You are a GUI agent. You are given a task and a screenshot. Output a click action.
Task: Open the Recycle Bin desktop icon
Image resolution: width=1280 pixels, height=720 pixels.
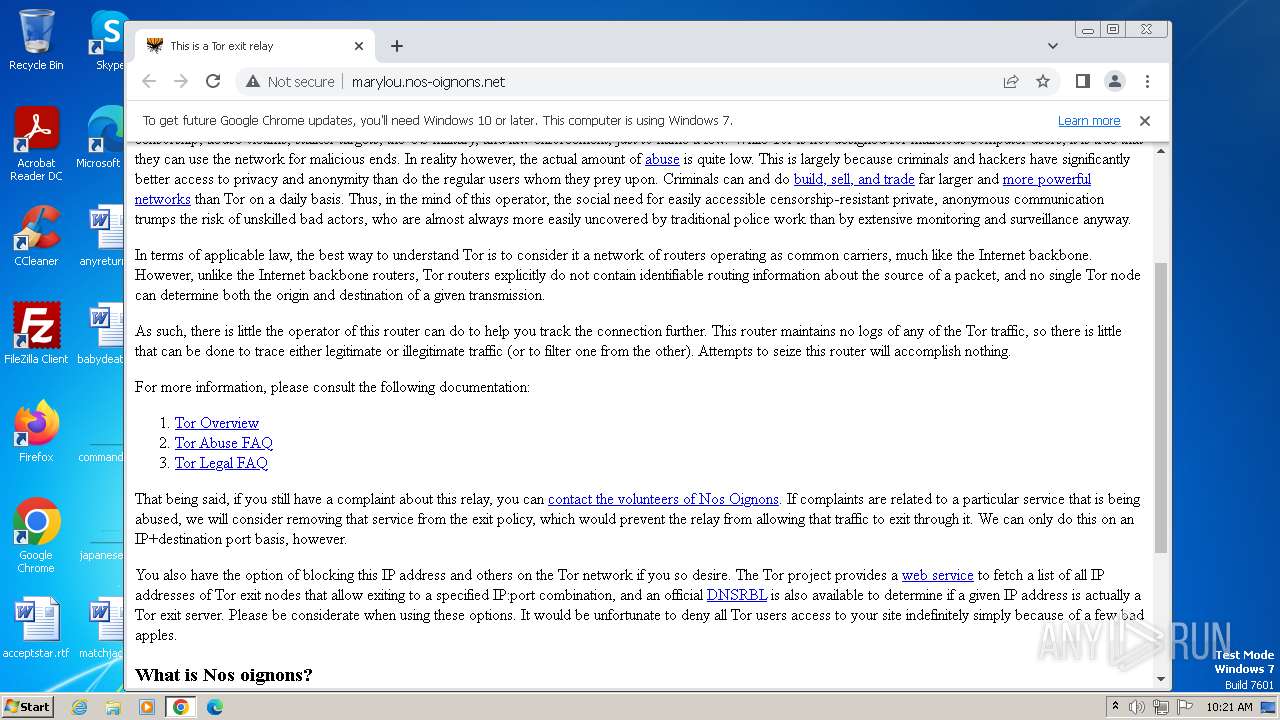coord(36,40)
